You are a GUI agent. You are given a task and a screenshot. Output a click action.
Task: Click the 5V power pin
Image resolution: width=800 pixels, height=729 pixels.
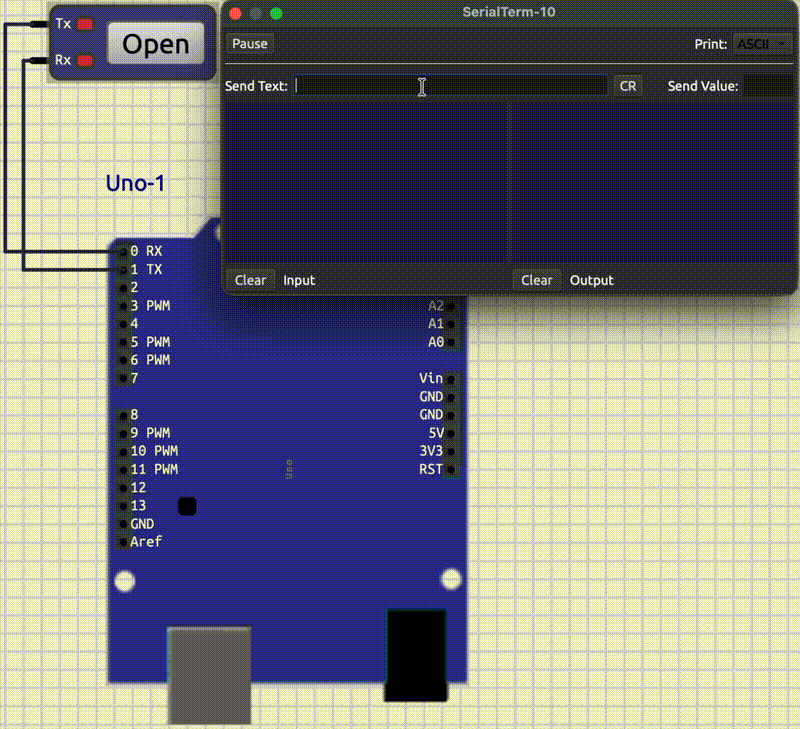tap(451, 433)
